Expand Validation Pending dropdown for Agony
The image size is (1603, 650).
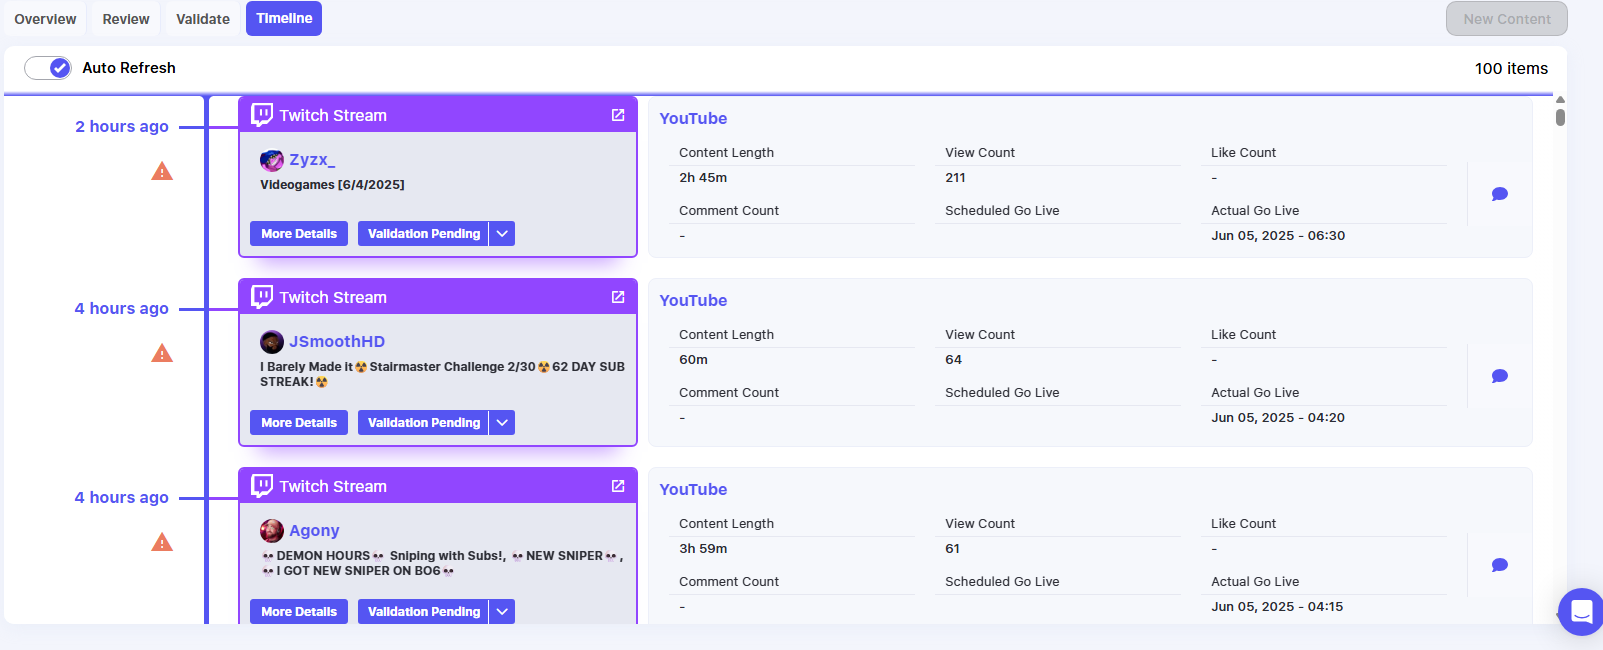502,612
